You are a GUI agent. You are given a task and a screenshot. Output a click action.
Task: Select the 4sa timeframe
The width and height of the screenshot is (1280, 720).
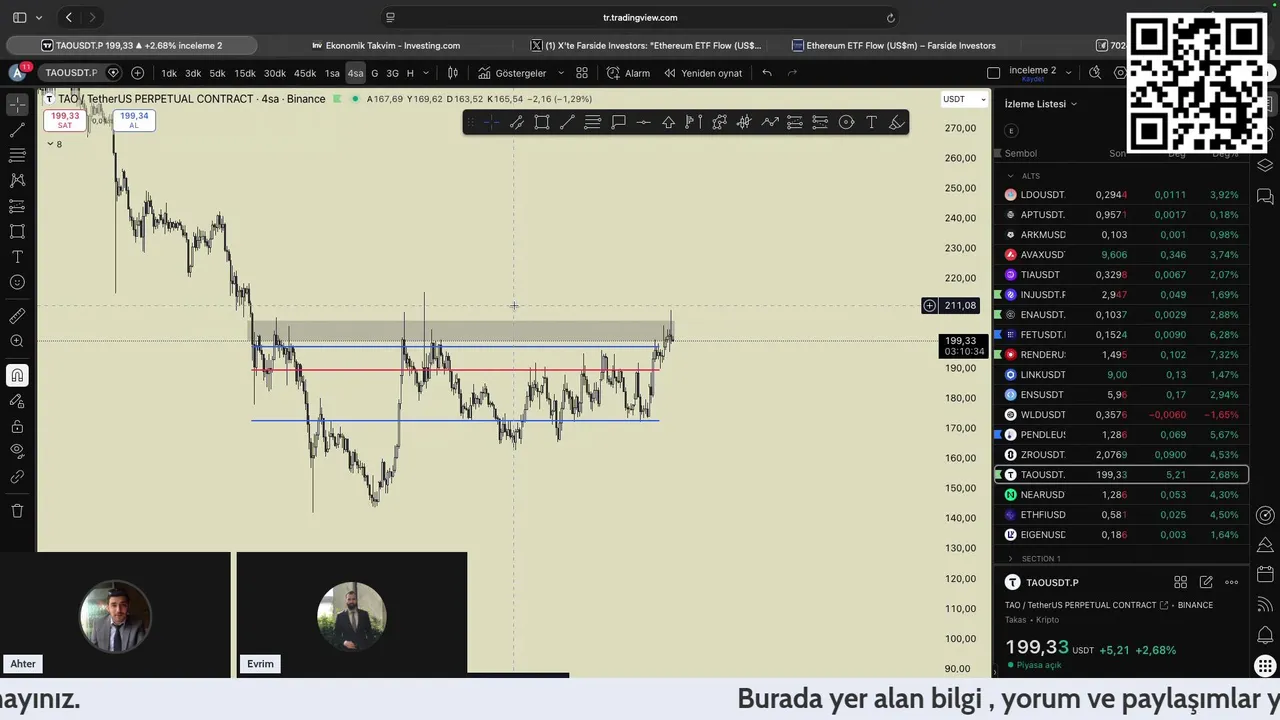click(x=355, y=73)
